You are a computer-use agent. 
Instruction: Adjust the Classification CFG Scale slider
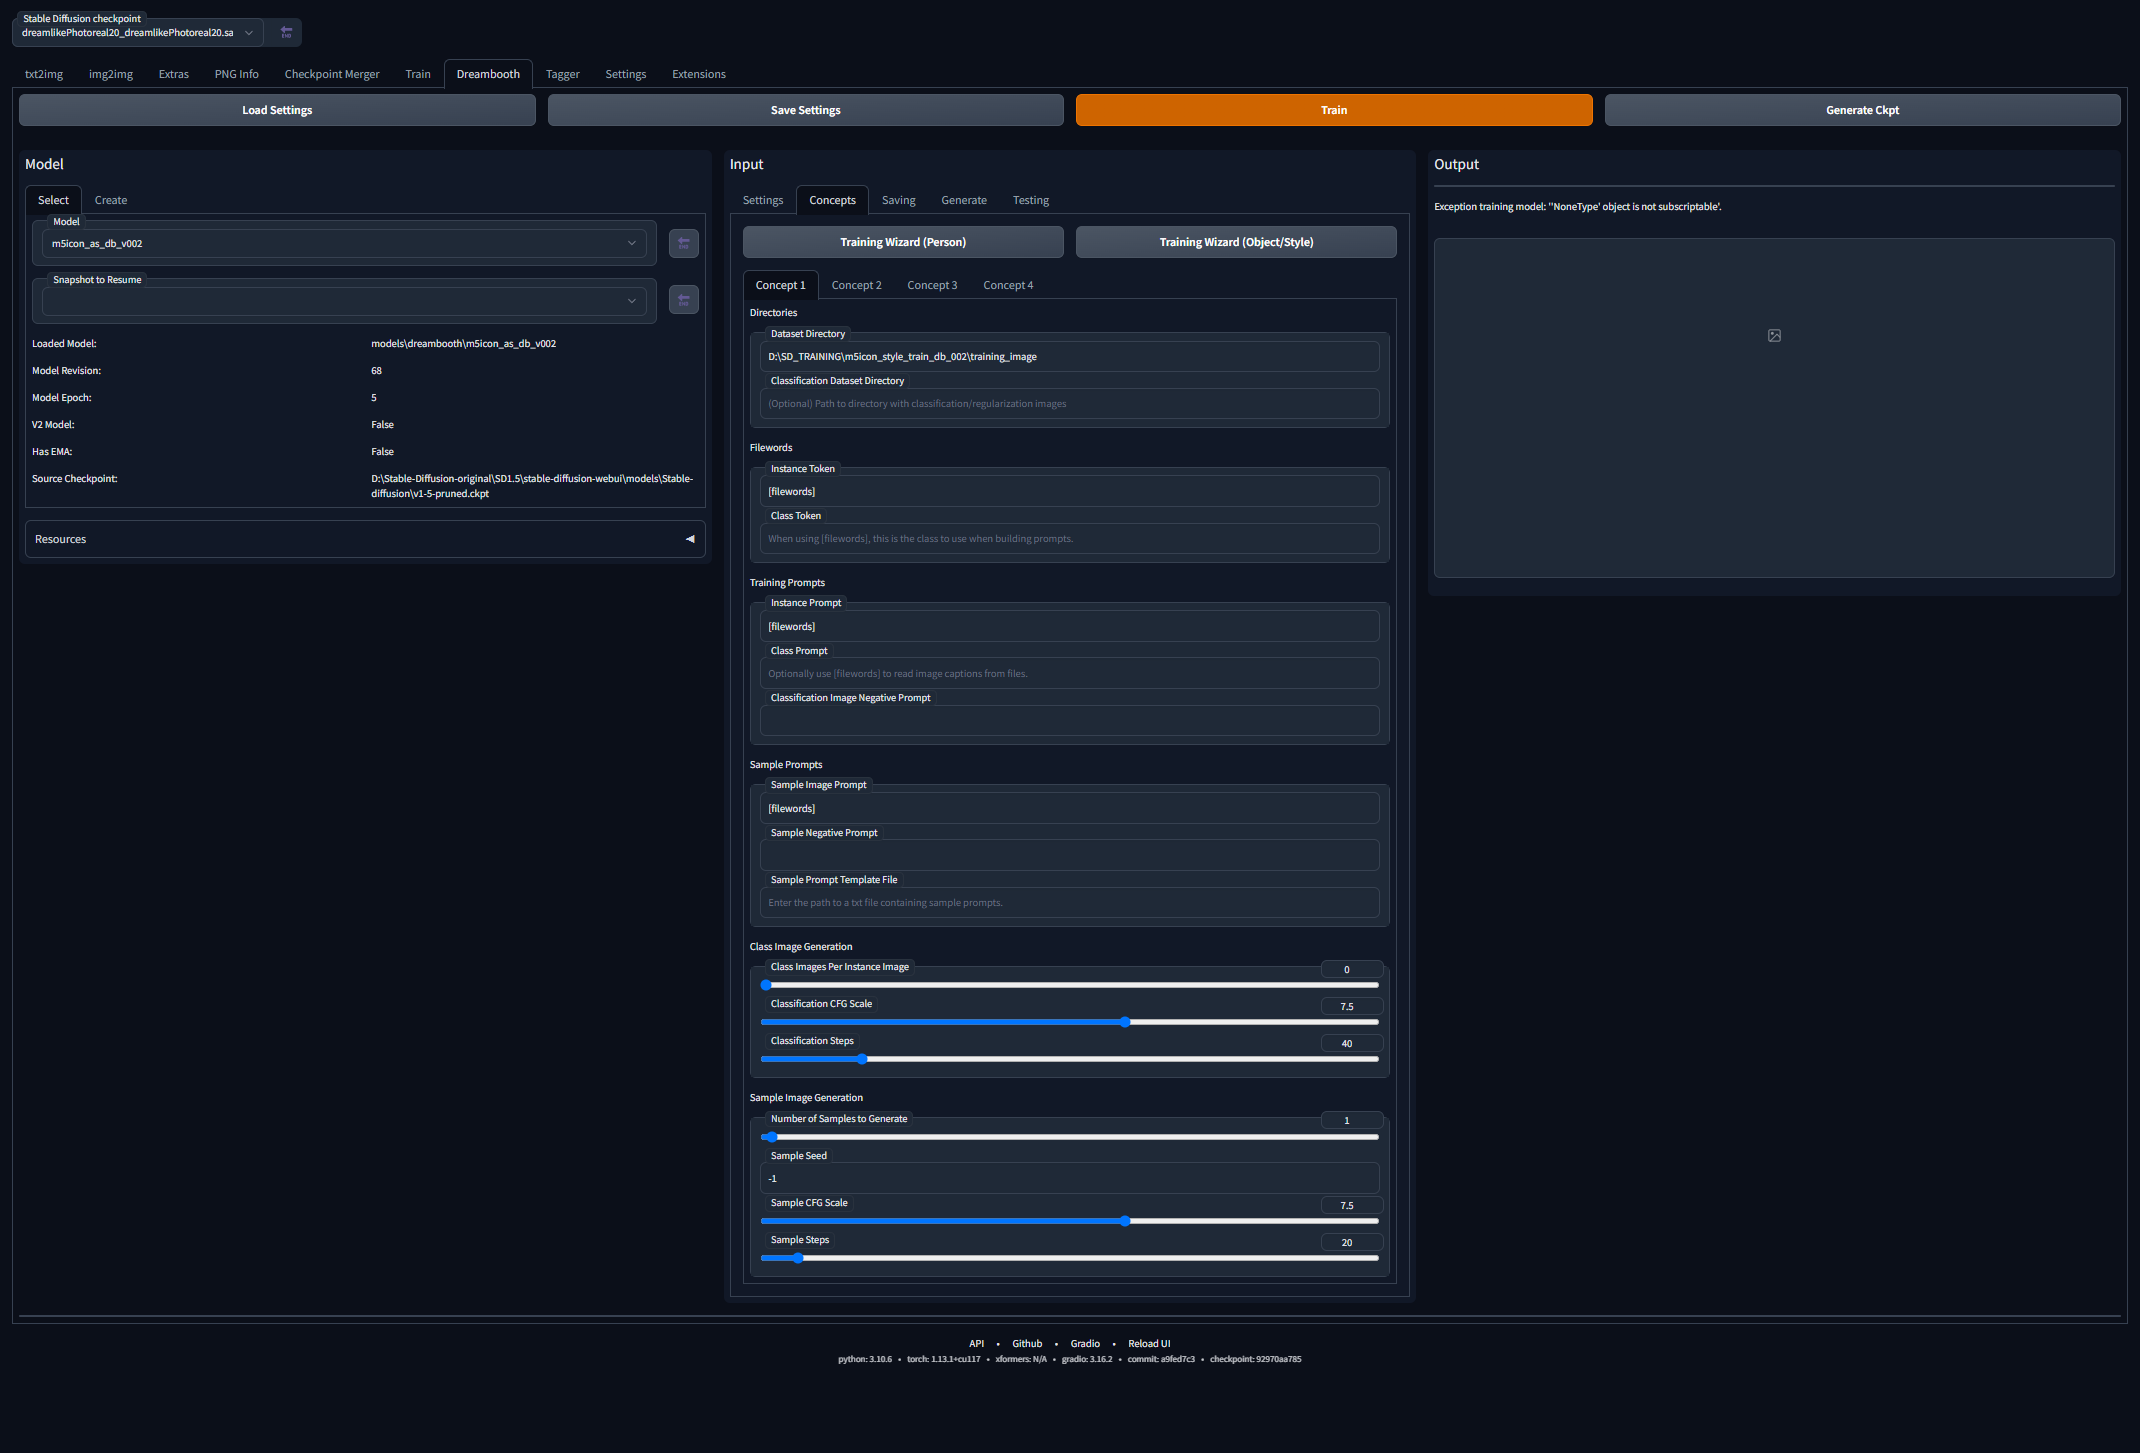(x=1070, y=1022)
